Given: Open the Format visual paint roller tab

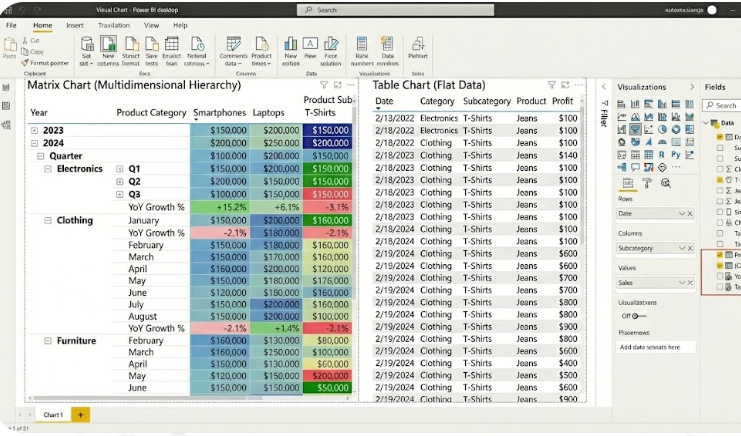Looking at the screenshot, I should (646, 184).
